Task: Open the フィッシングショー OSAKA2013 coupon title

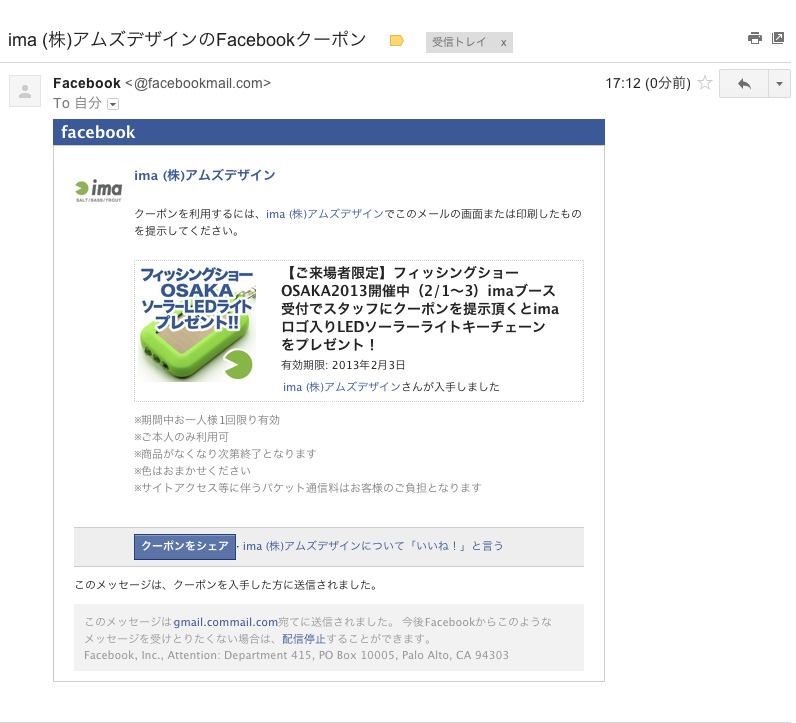Action: click(420, 308)
